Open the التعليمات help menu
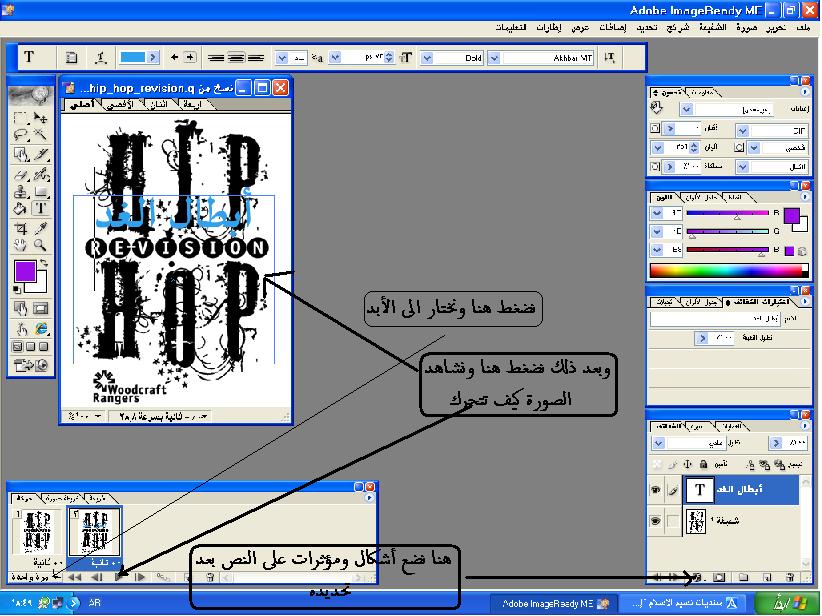 [511, 28]
